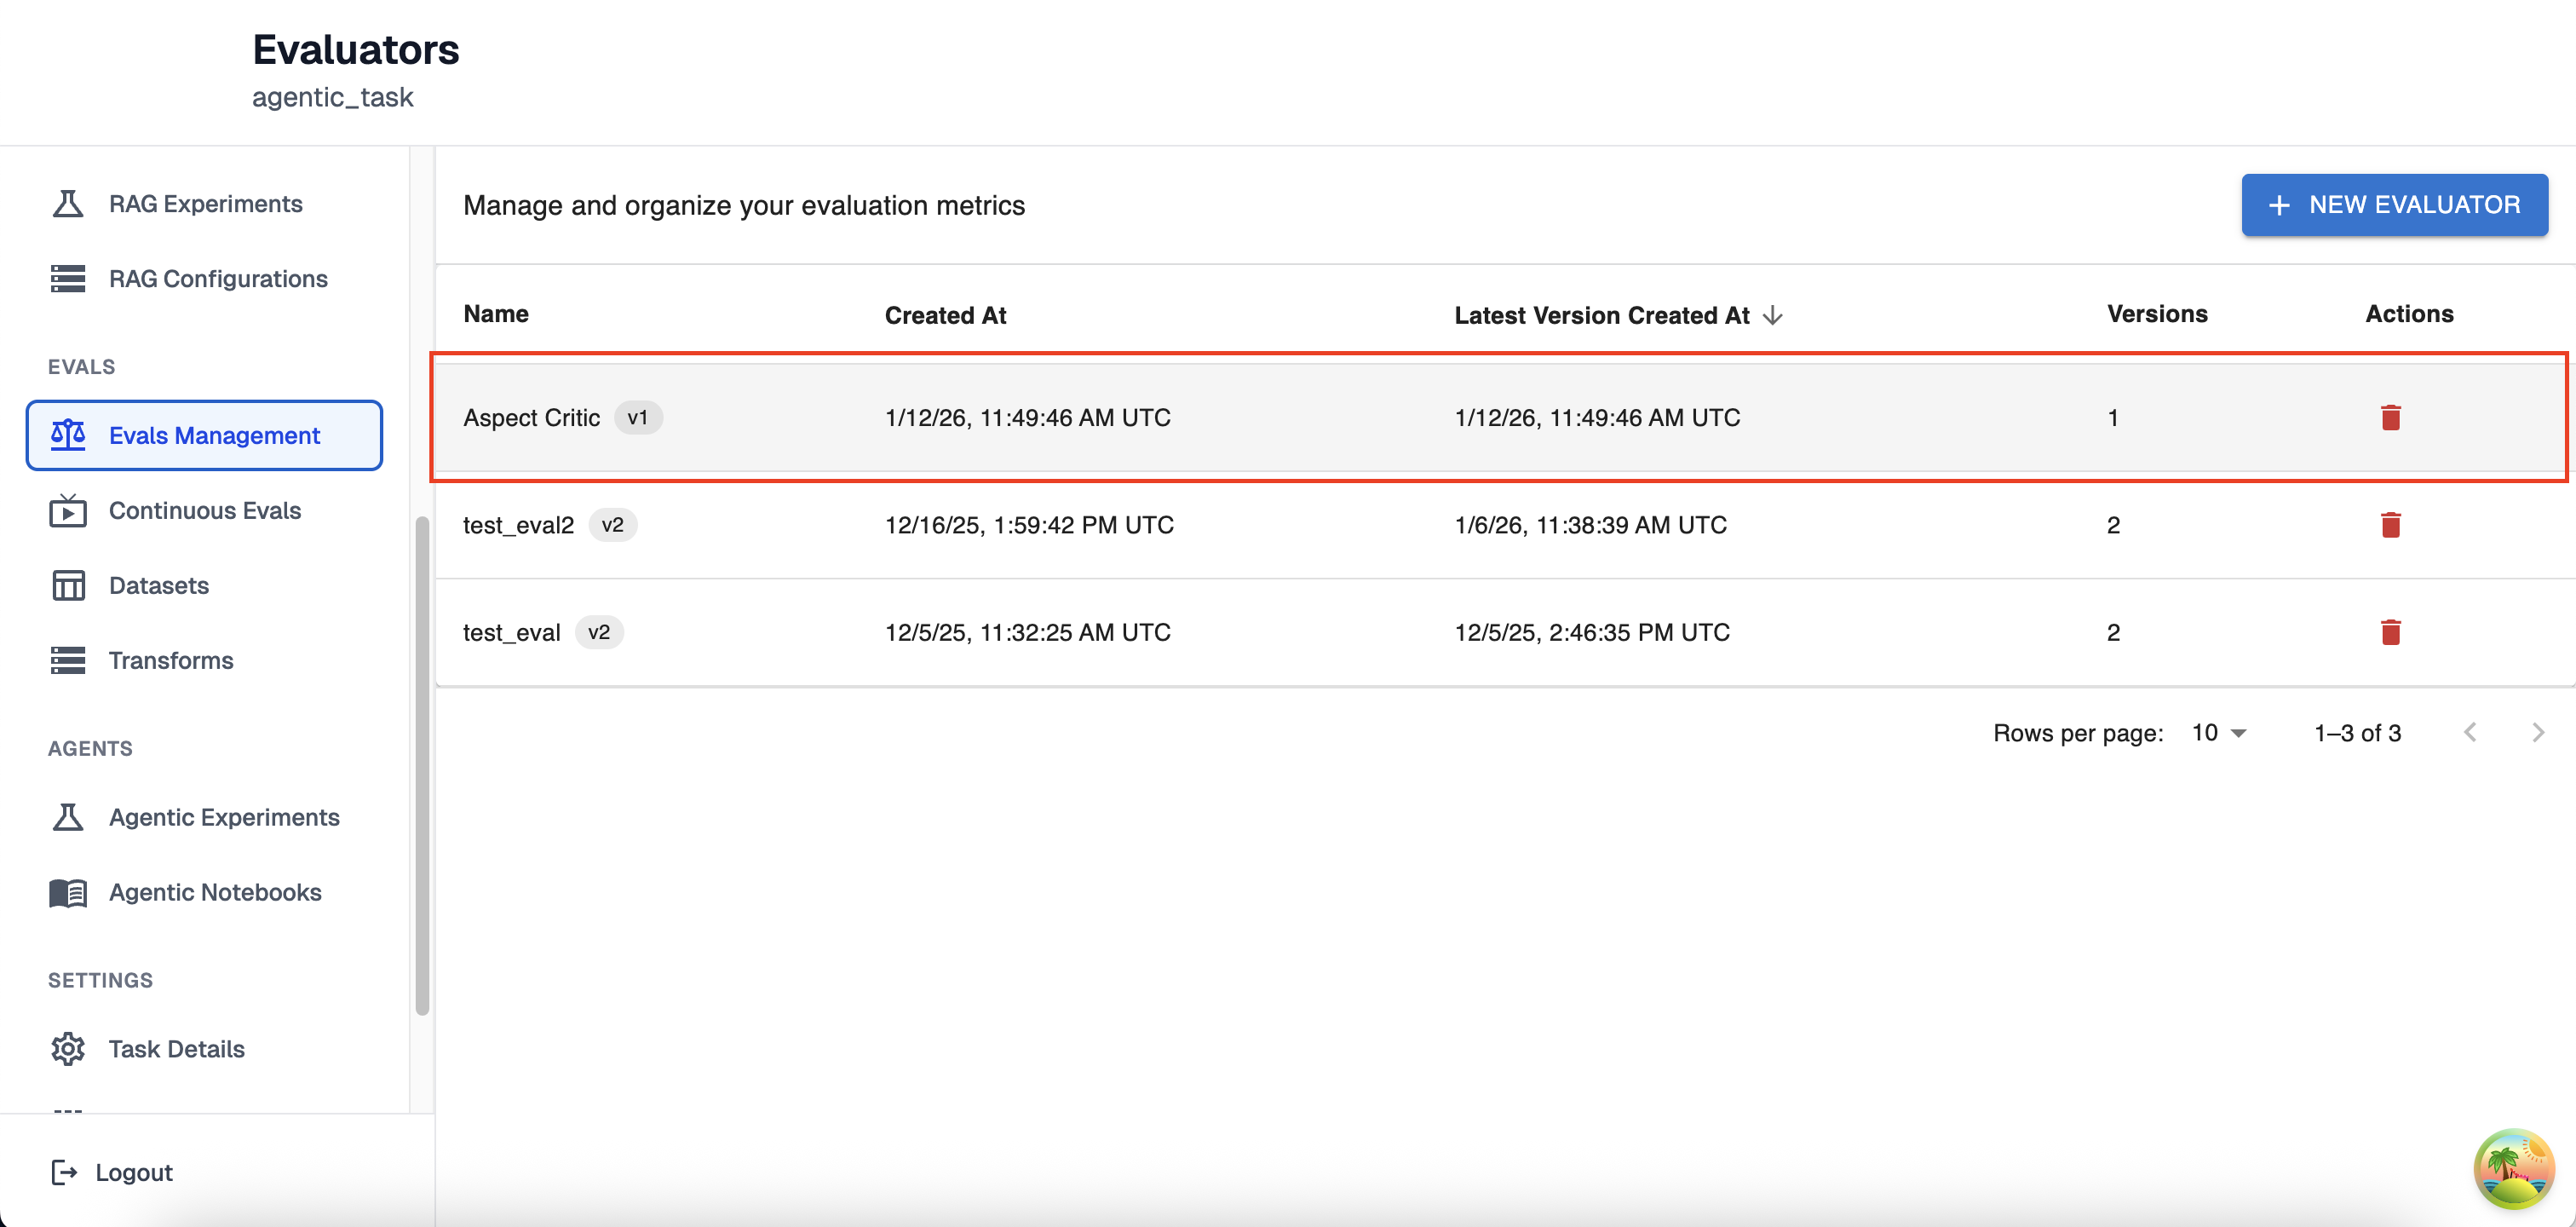Screen dimensions: 2576x1227
Task: Click trash icon for test_eval2 row
Action: pyautogui.click(x=2390, y=525)
